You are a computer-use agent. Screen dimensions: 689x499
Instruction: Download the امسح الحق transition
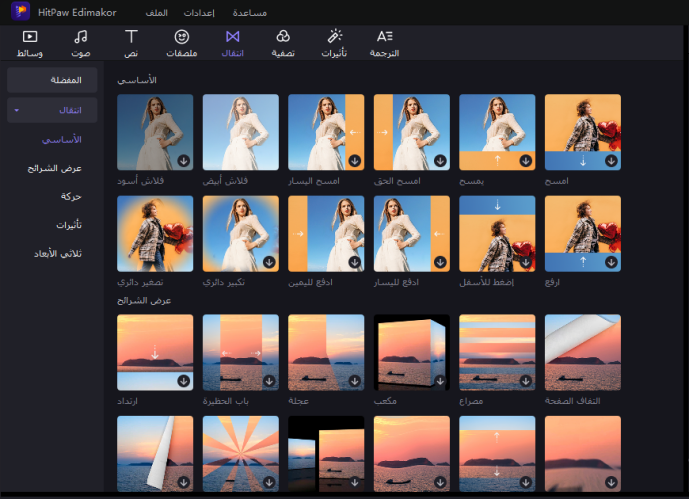[440, 161]
